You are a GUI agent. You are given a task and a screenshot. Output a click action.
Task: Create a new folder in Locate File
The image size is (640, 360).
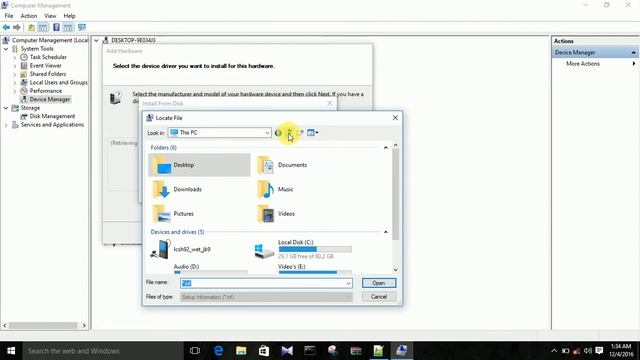pos(300,133)
